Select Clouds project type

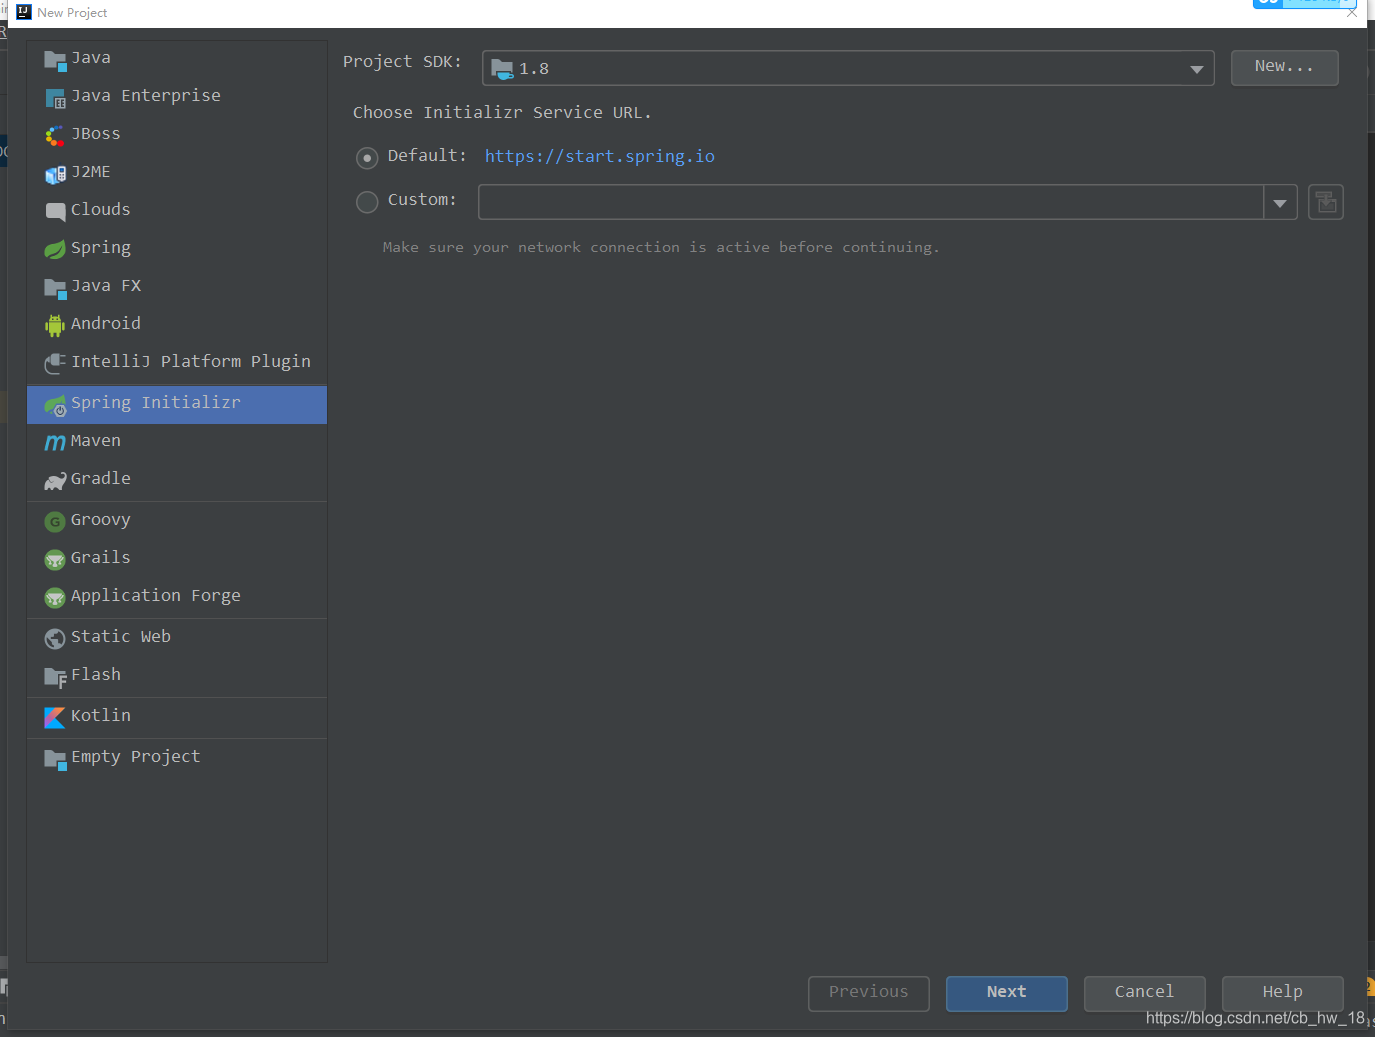click(x=177, y=210)
